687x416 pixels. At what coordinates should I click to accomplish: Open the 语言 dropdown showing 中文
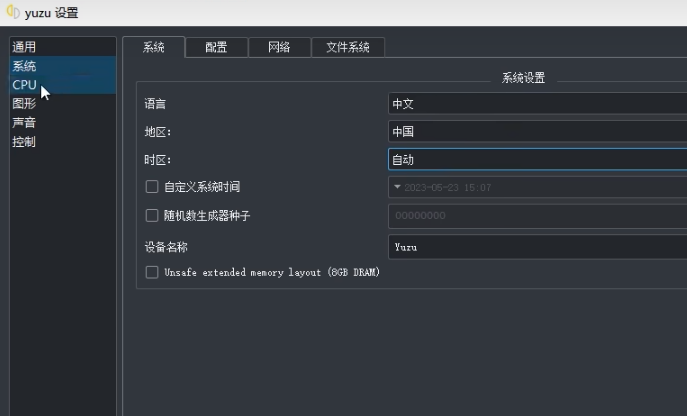point(537,103)
